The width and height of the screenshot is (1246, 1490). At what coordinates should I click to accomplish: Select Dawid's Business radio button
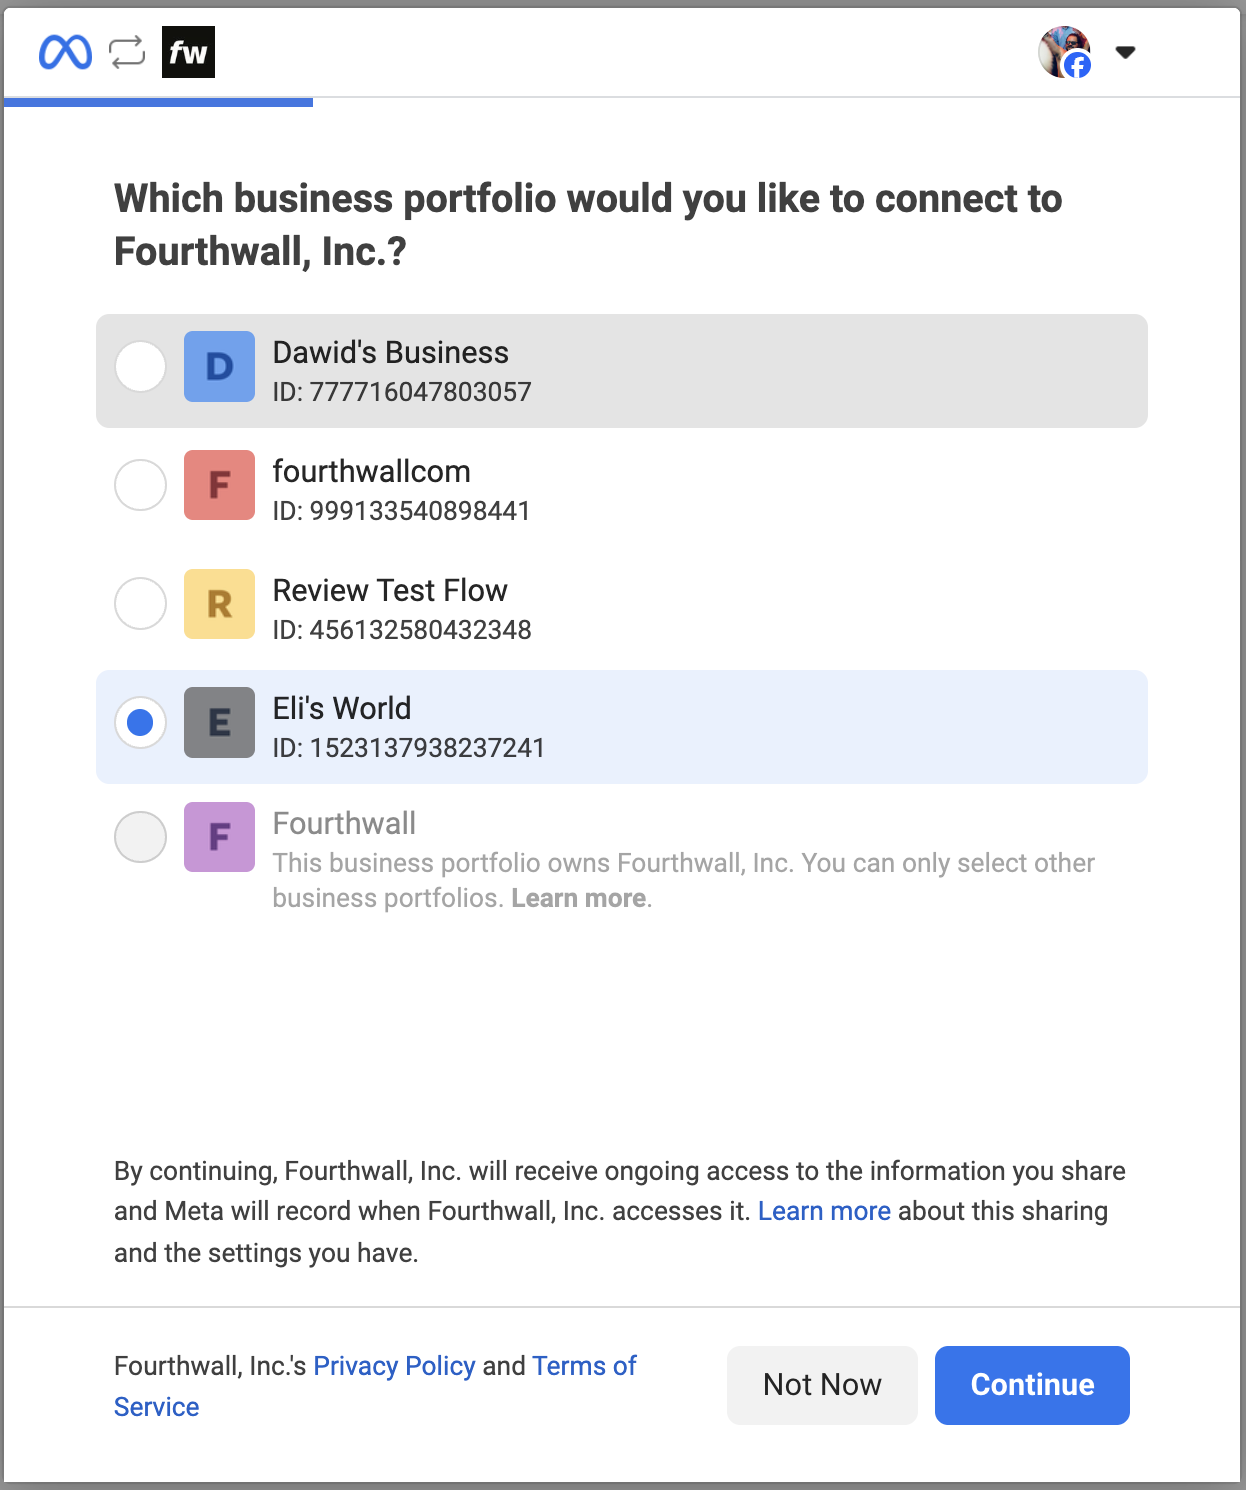click(x=140, y=366)
